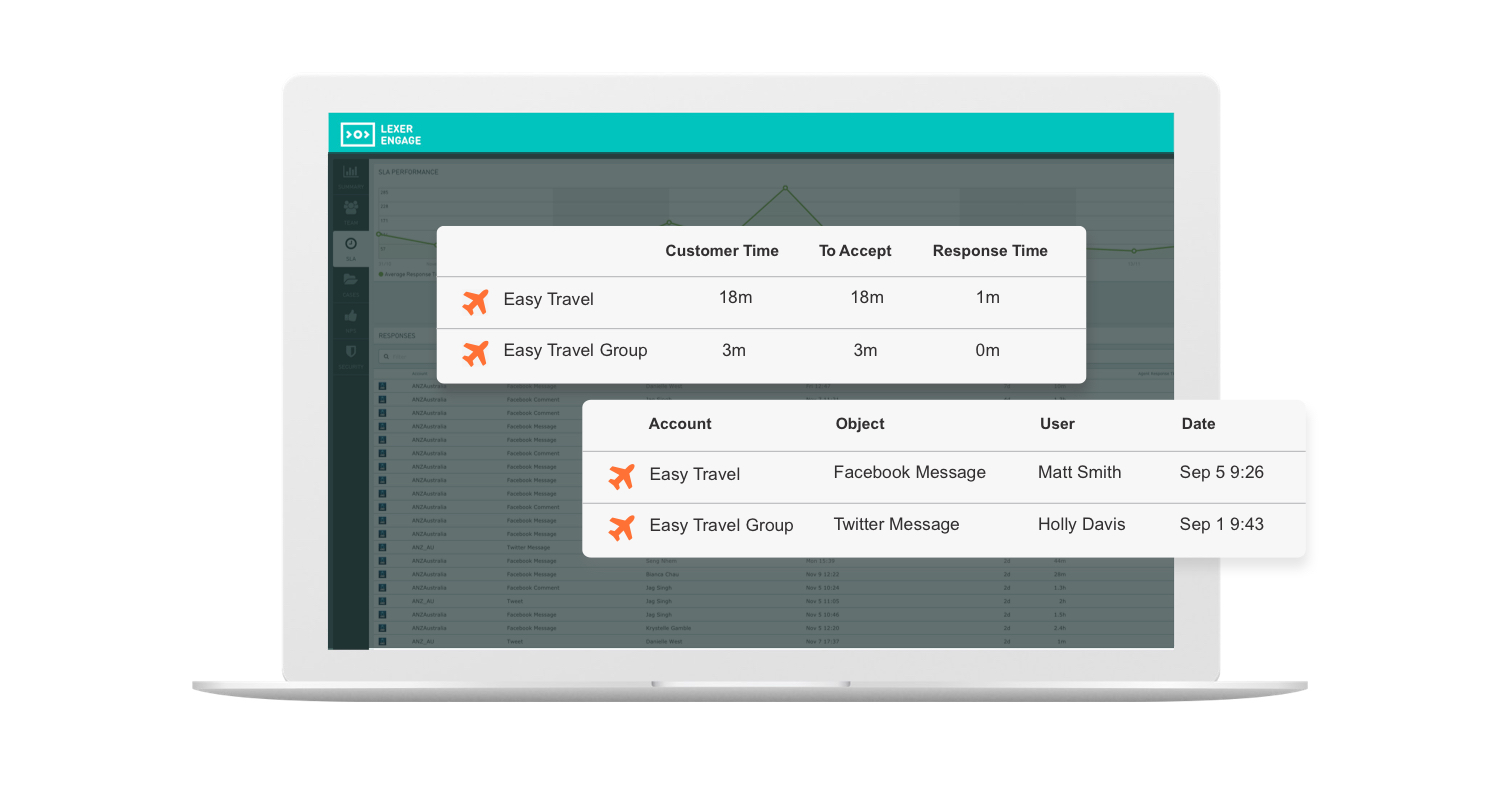The height and width of the screenshot is (800, 1500).
Task: Click the row icon in Krystelle Gamble's row
Action: (x=382, y=628)
